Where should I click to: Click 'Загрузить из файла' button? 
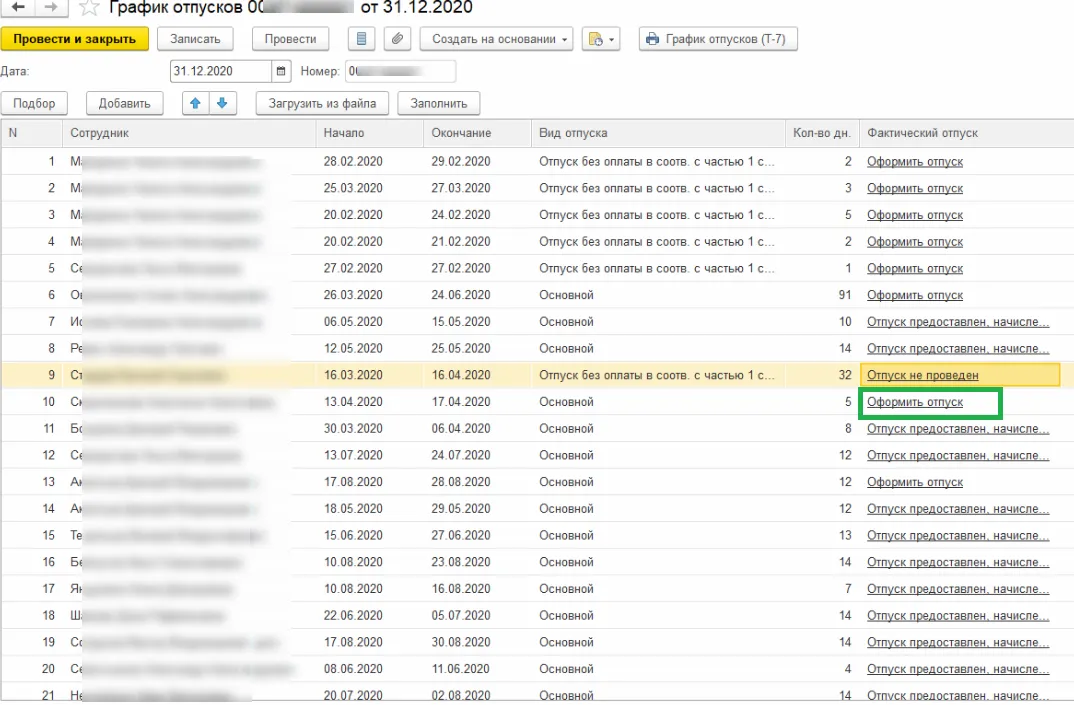click(322, 103)
